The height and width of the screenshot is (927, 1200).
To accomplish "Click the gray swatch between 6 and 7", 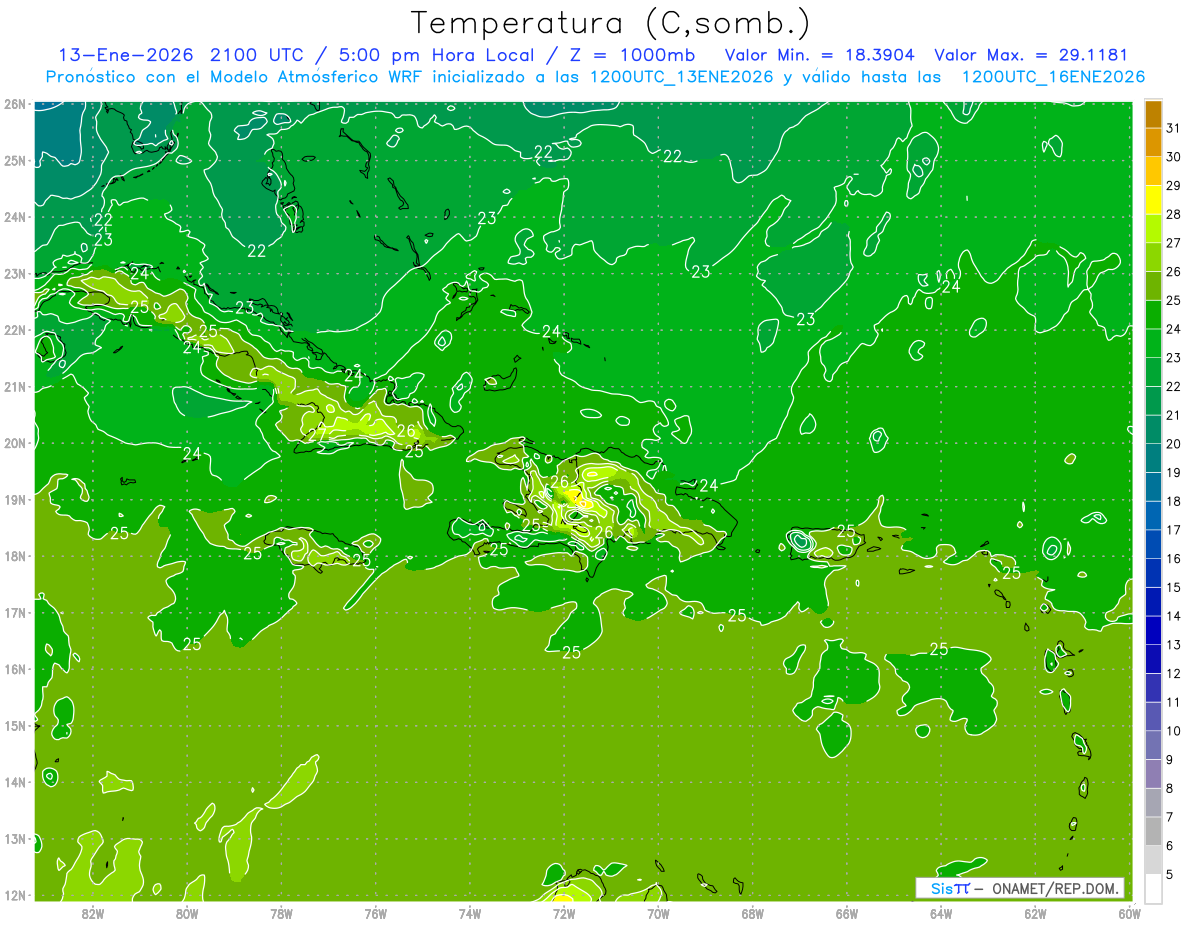I will [1153, 831].
